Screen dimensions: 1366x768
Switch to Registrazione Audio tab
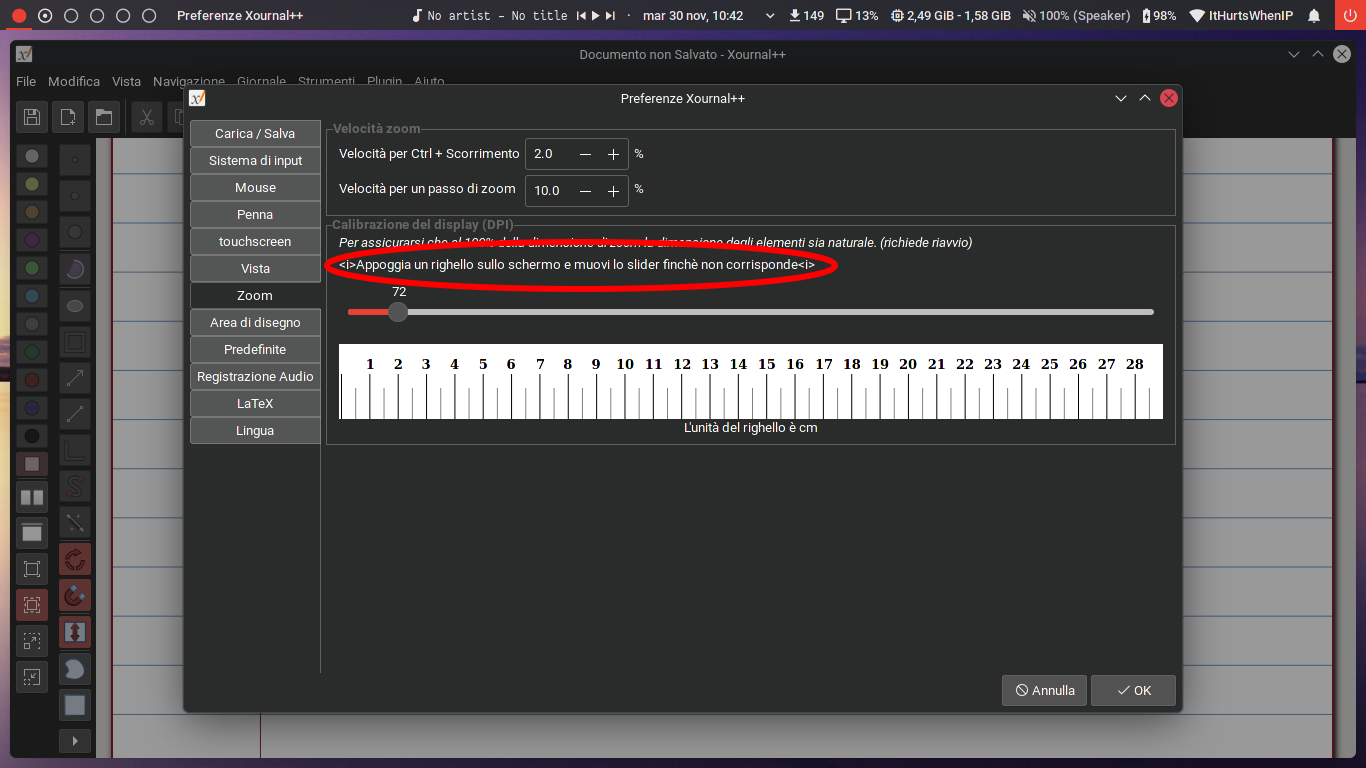255,376
